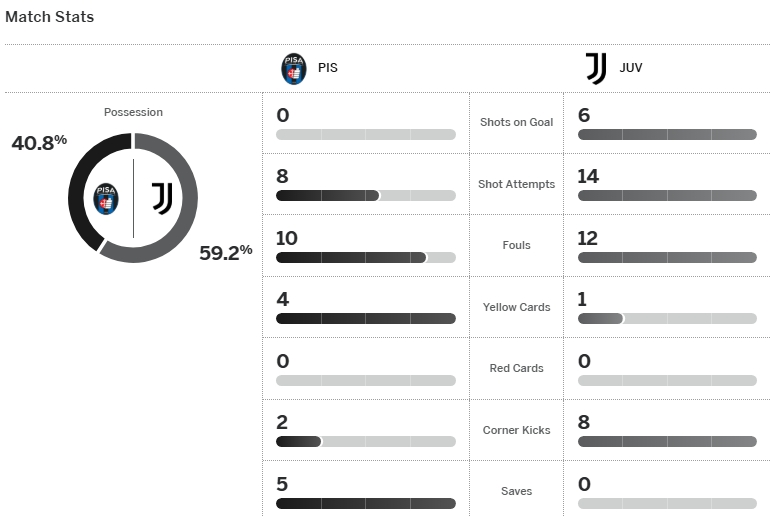Image resolution: width=775 pixels, height=517 pixels.
Task: Click the Corner Kicks stat label
Action: click(516, 430)
